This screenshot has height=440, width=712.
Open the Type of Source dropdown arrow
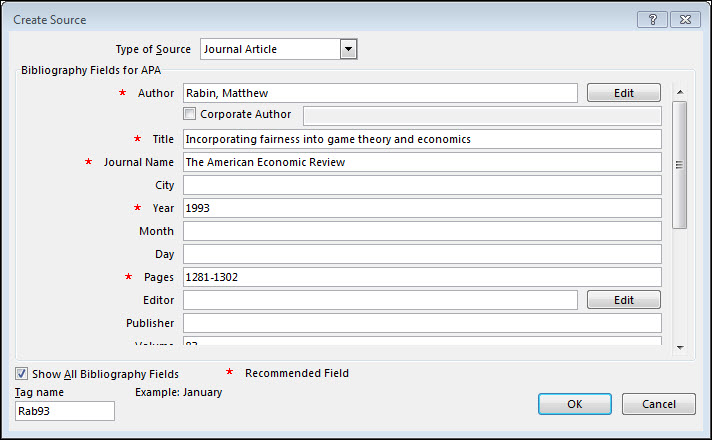(348, 49)
